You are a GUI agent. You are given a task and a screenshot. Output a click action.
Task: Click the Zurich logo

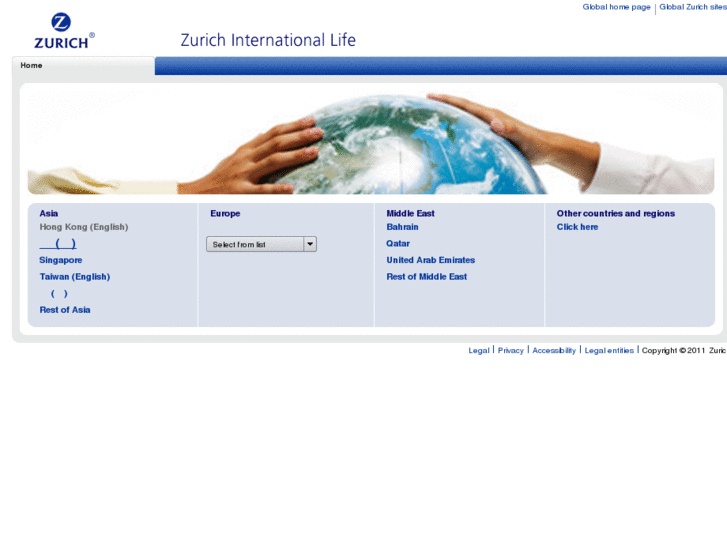coord(64,31)
